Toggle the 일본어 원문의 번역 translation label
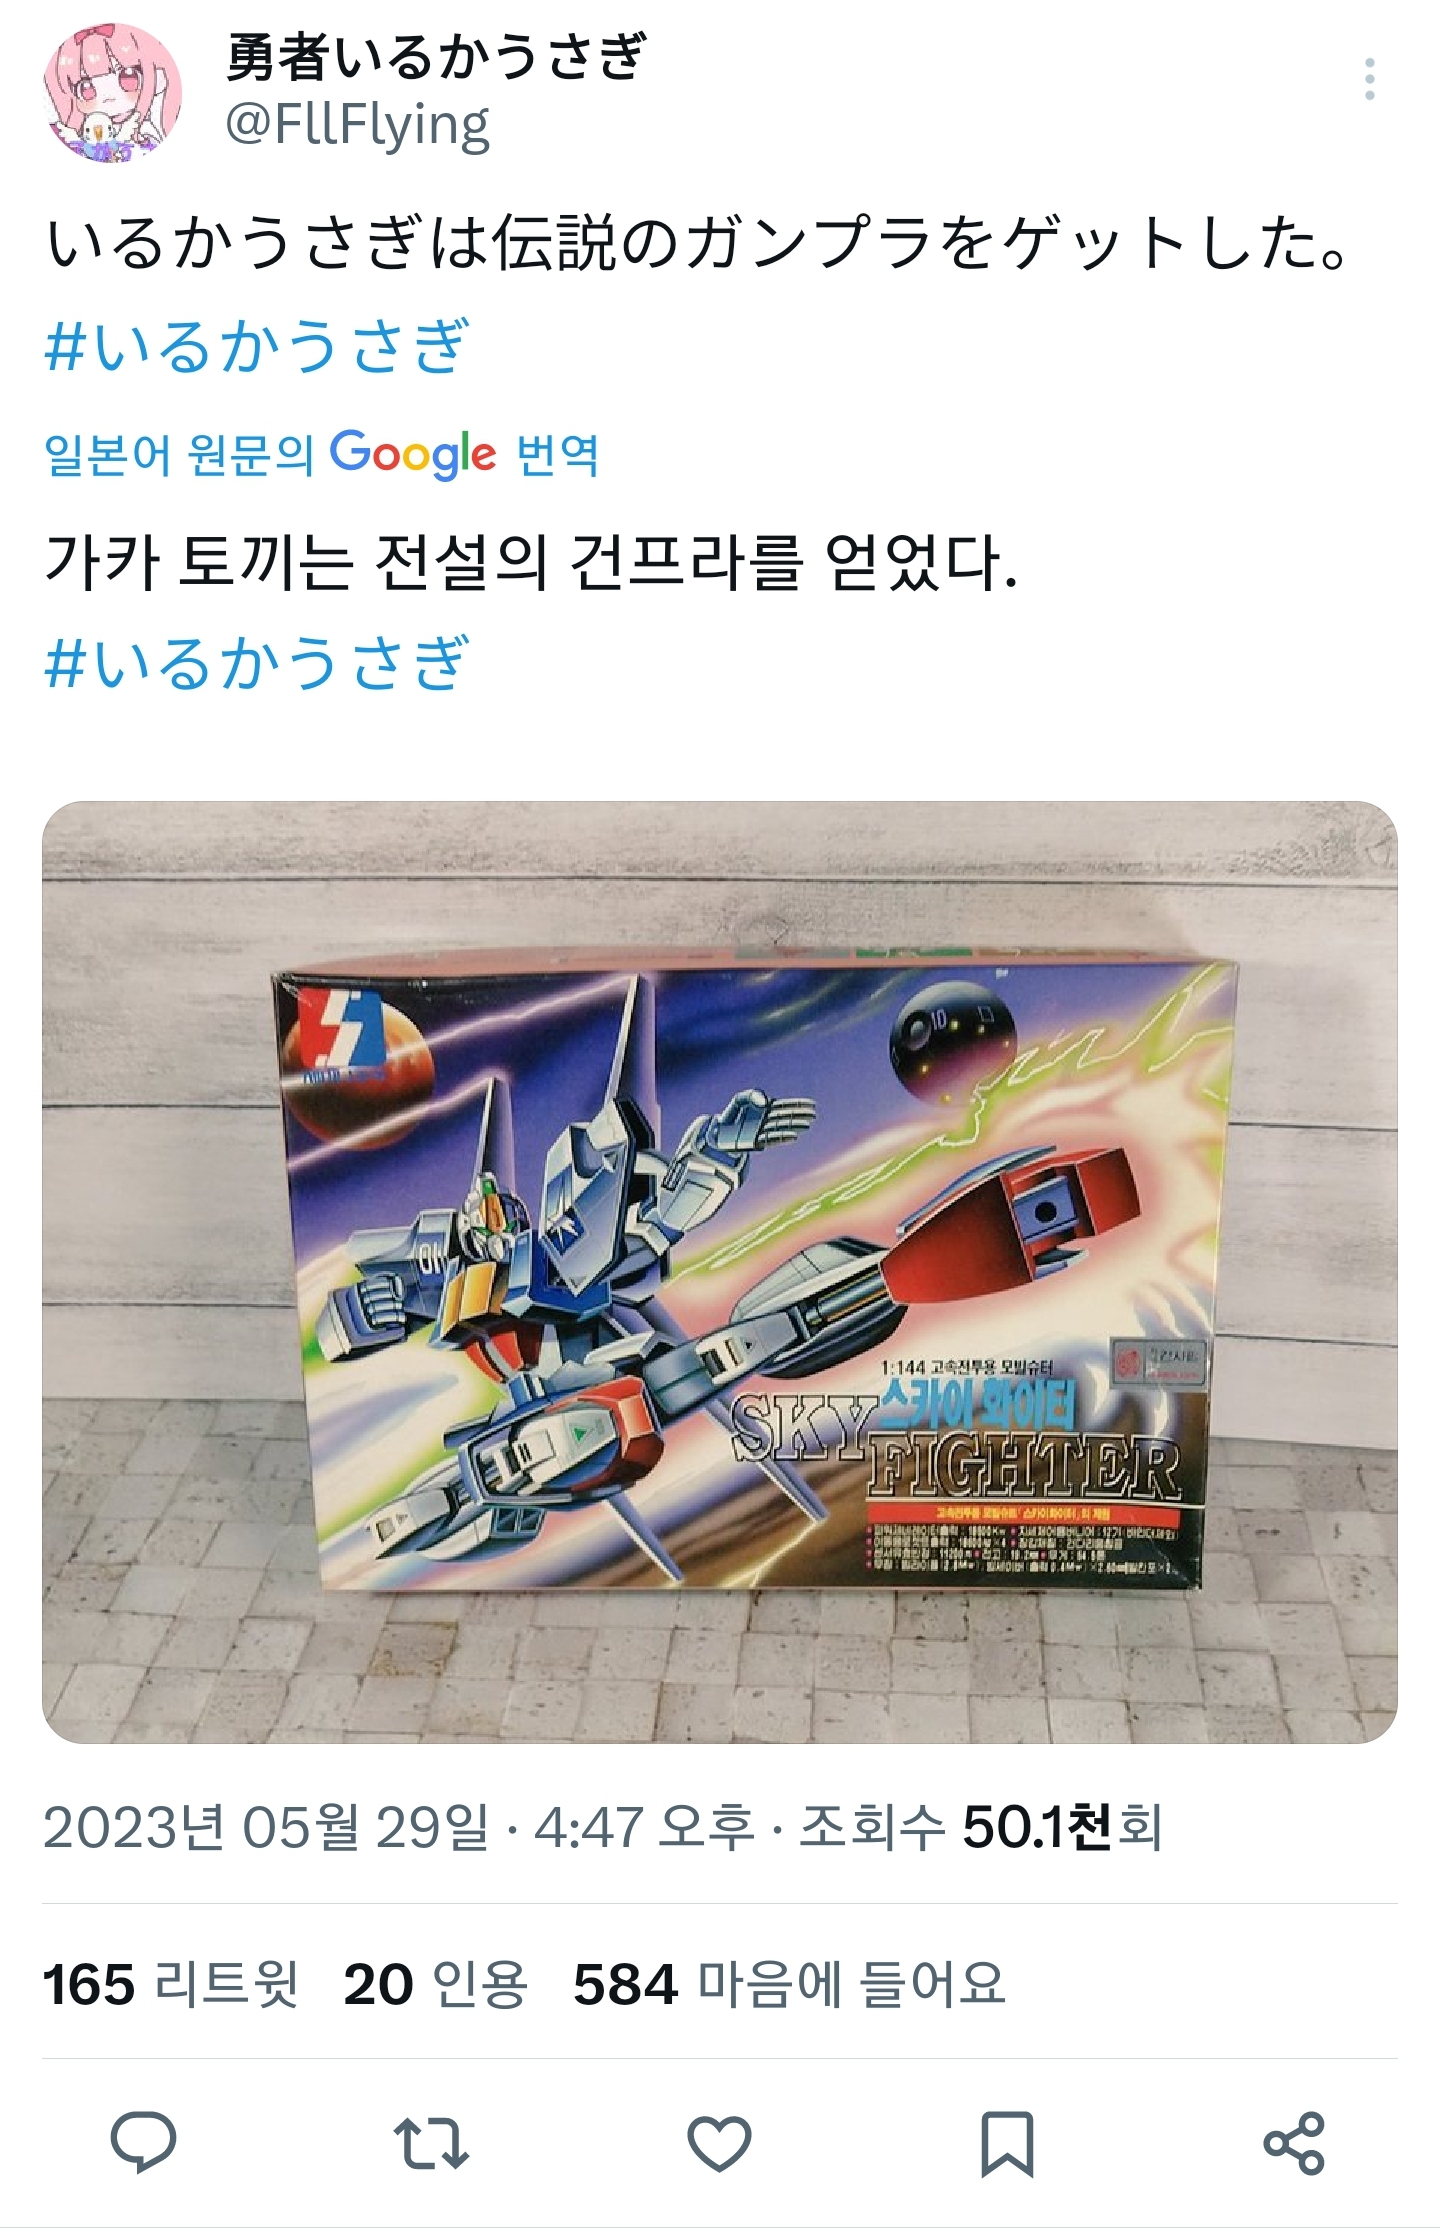This screenshot has width=1440, height=2233. tap(322, 455)
